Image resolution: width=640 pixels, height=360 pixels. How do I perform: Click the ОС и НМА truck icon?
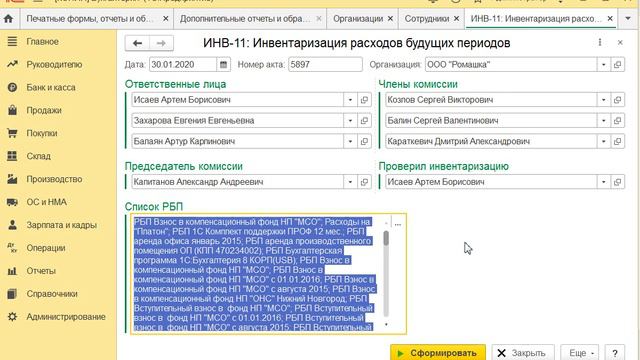coord(12,202)
